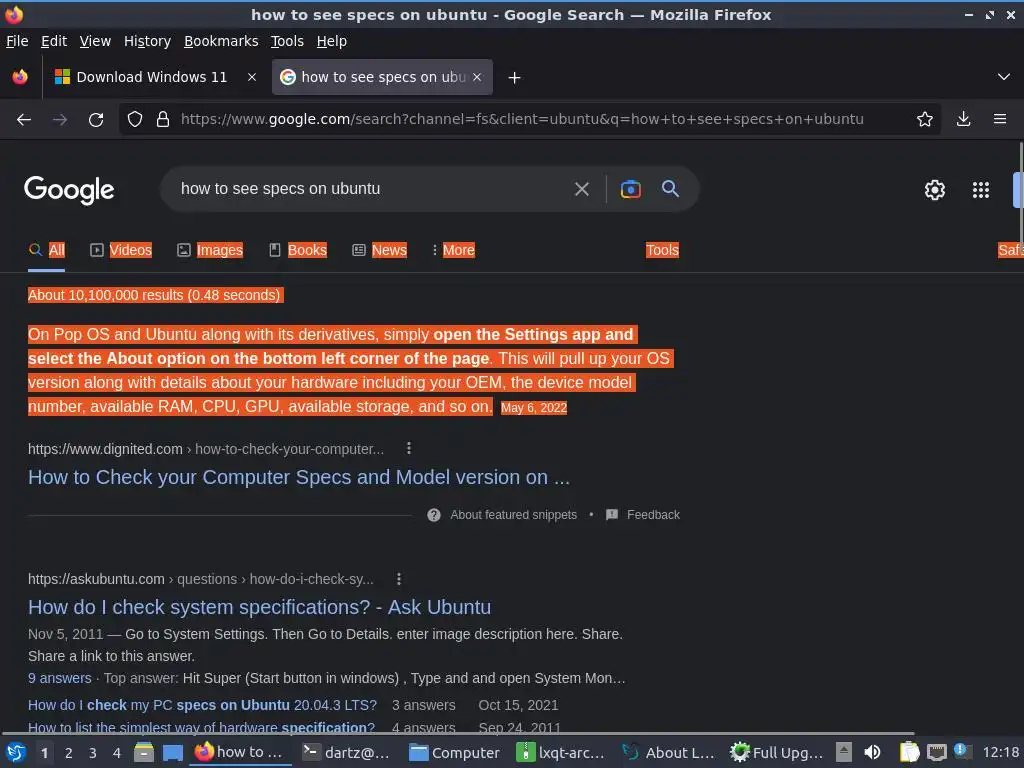Open the Firefox View icon in tab bar
This screenshot has height=768, width=1024.
20,77
